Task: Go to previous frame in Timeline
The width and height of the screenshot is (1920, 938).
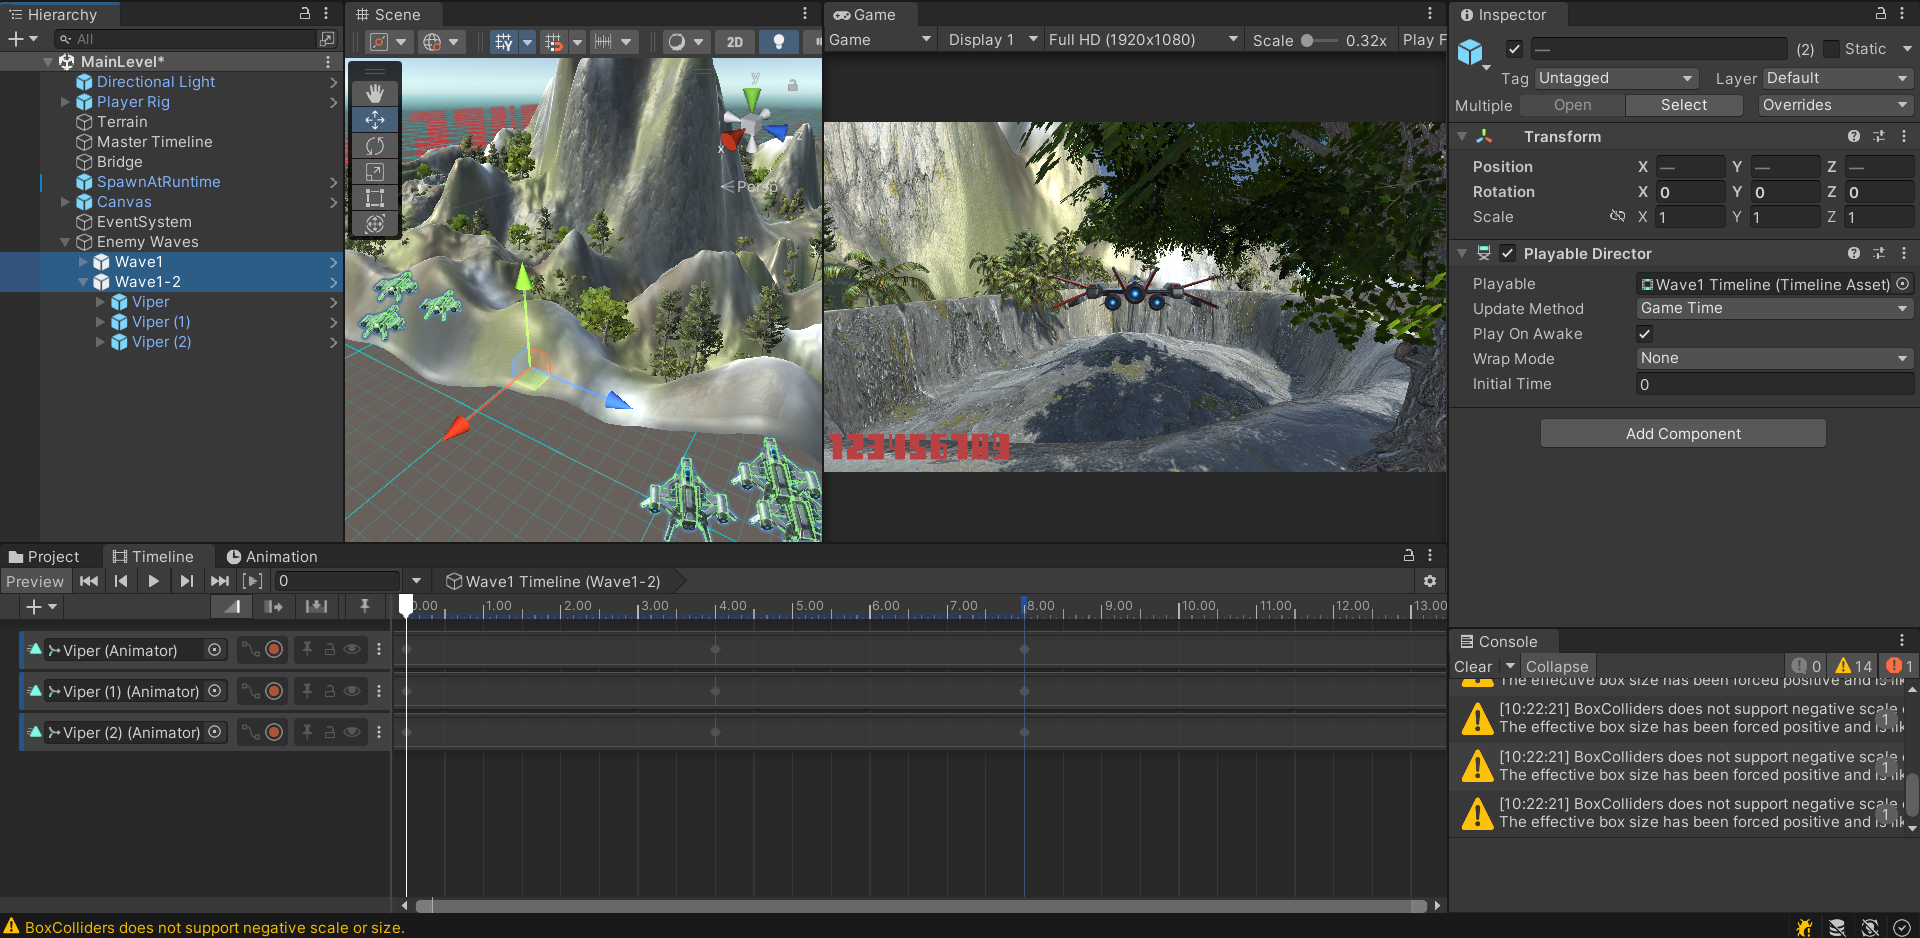Action: [x=121, y=581]
